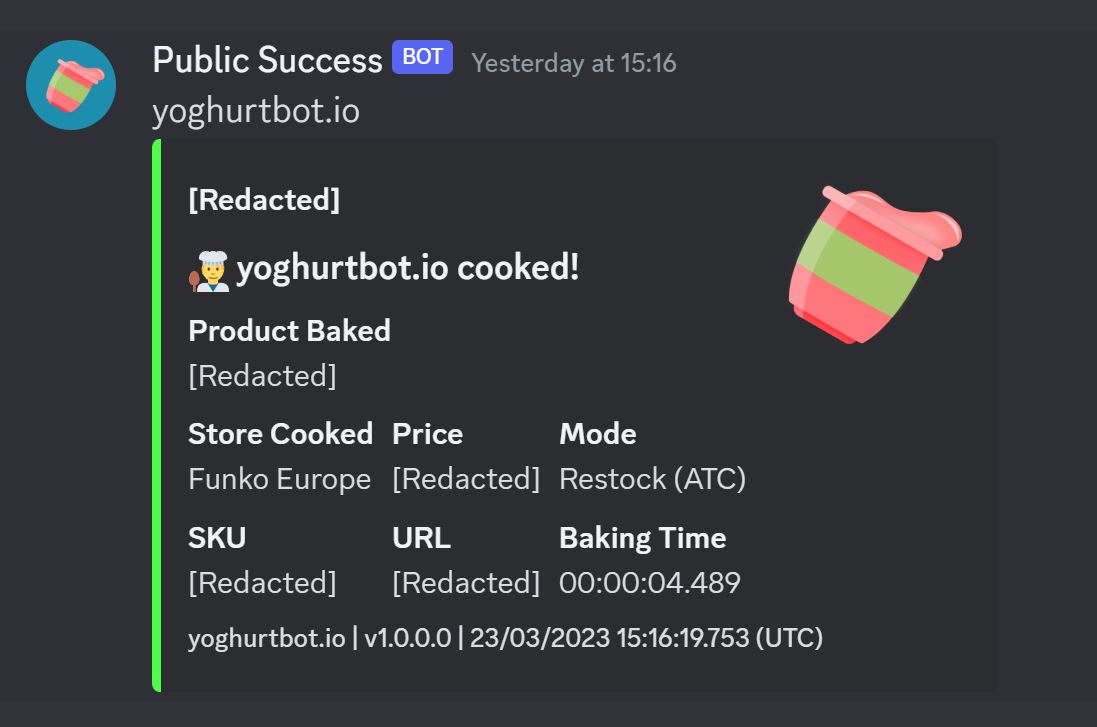Click the green embed accent bar
1097x727 pixels.
(x=157, y=415)
